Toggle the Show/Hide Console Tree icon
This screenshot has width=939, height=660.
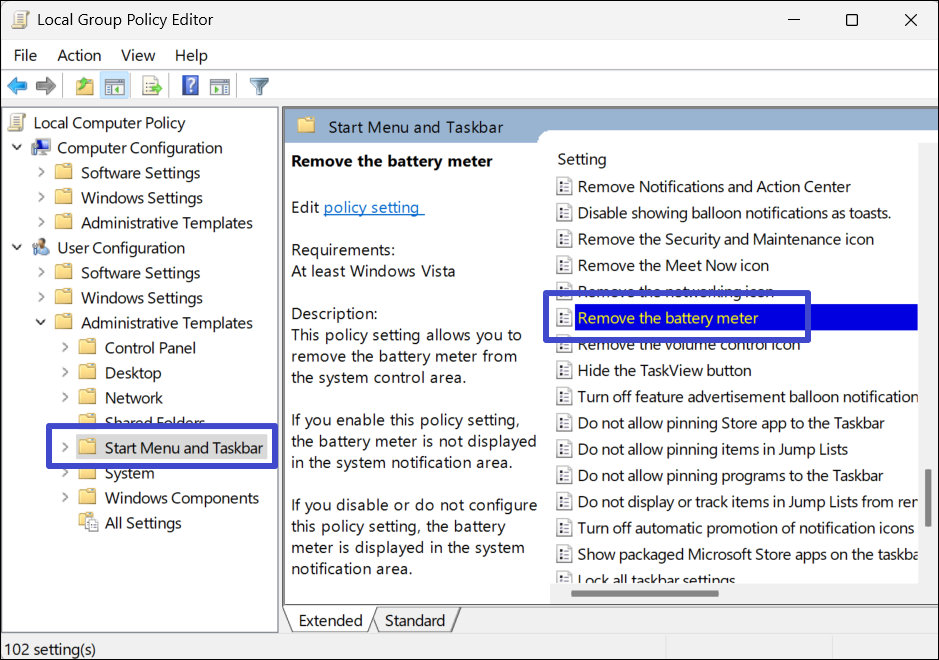115,87
